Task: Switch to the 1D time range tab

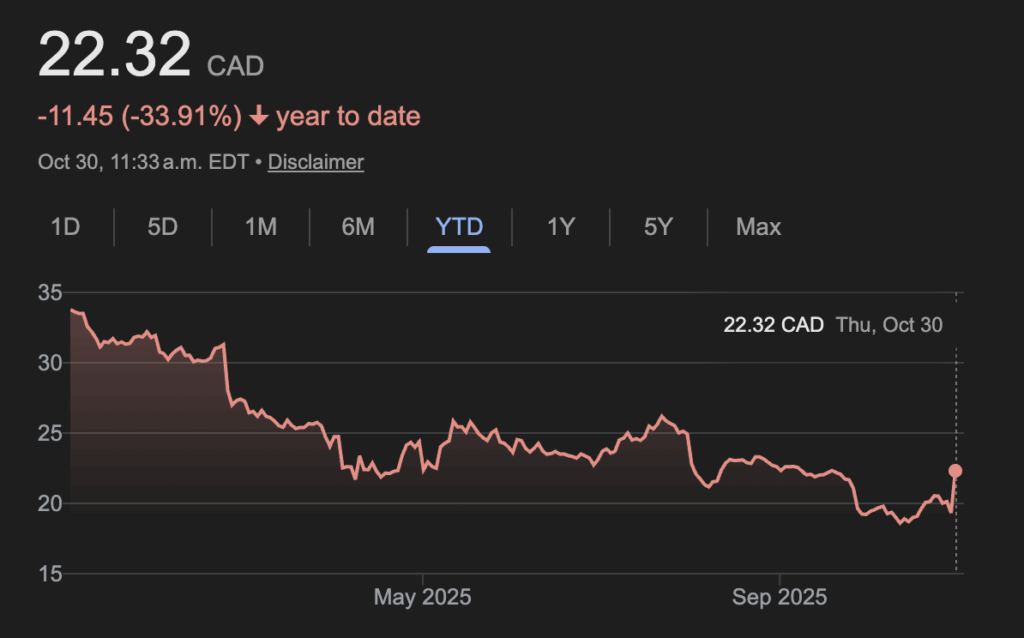Action: 65,227
